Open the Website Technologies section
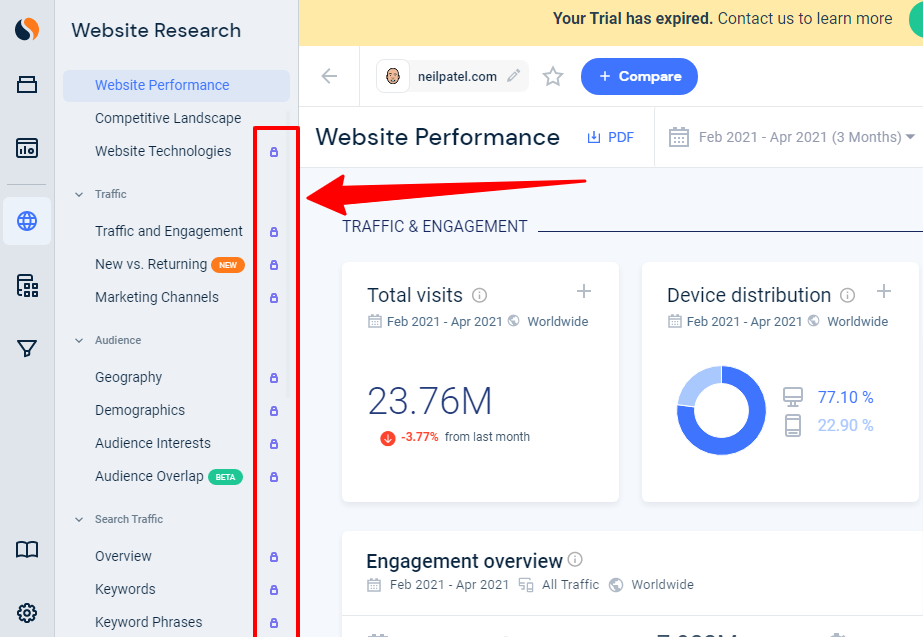Viewport: 923px width, 637px height. click(x=162, y=150)
